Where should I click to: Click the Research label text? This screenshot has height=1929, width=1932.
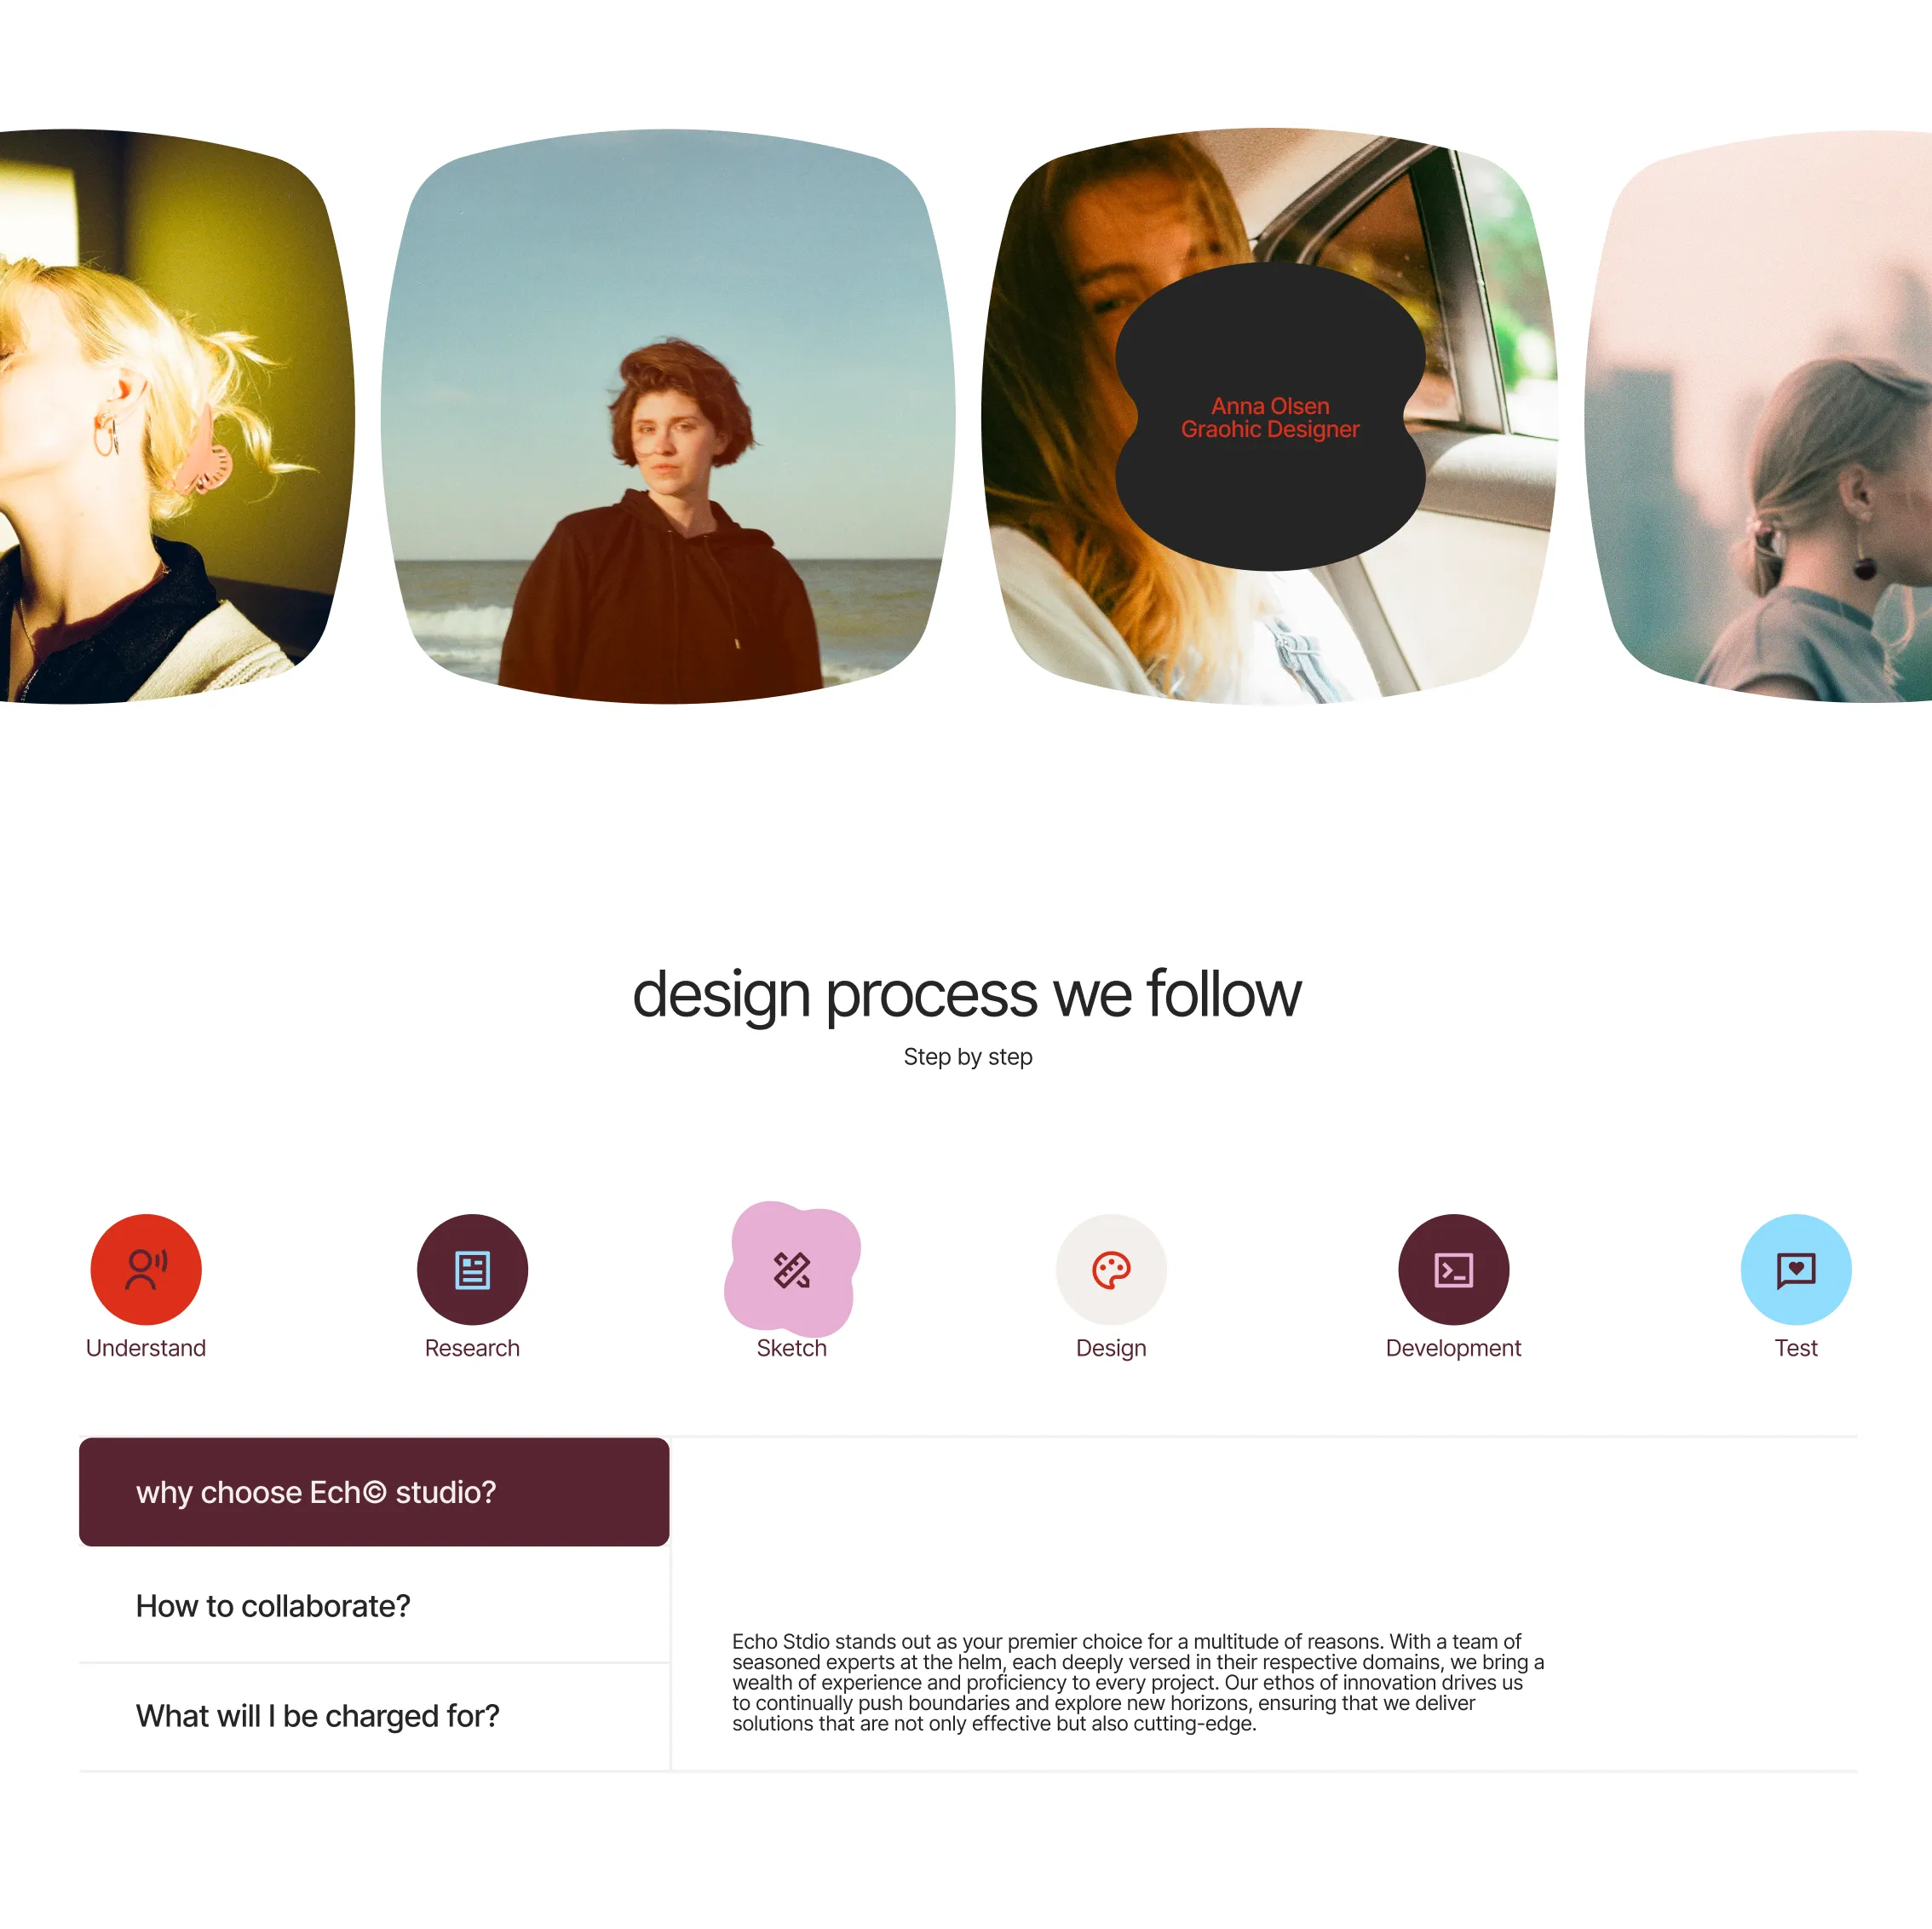pyautogui.click(x=472, y=1347)
